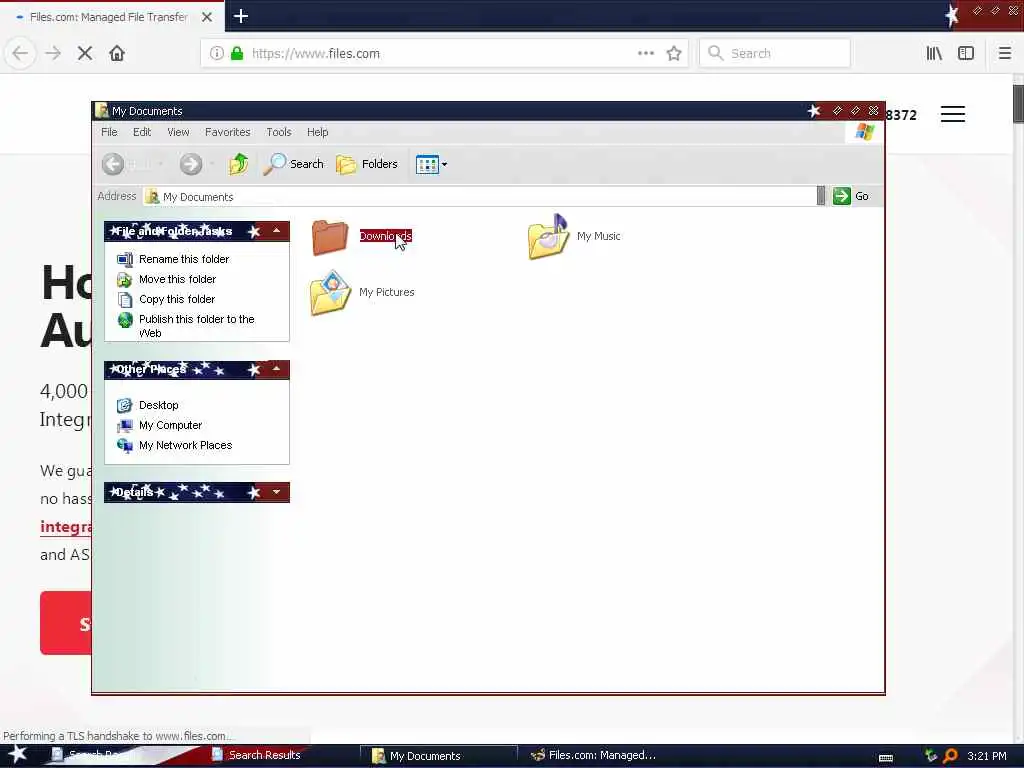The image size is (1024, 768).
Task: Click Rename this folder
Action: (x=184, y=259)
